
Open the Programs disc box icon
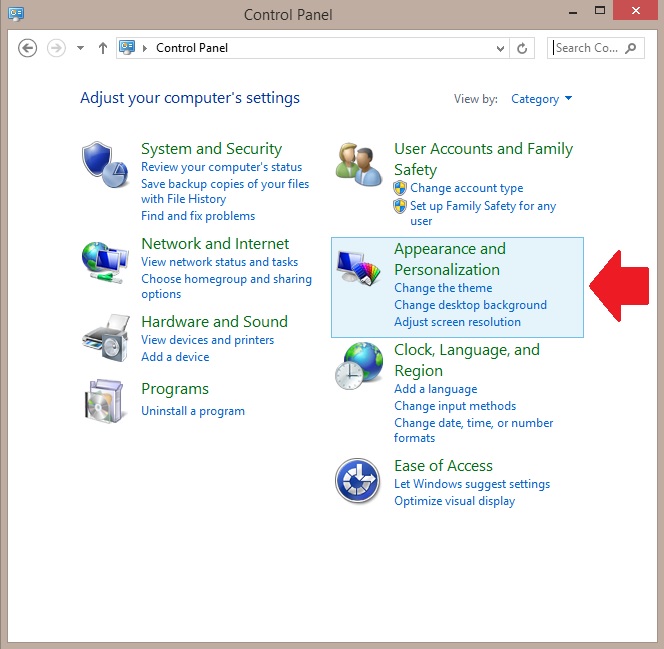click(x=104, y=401)
